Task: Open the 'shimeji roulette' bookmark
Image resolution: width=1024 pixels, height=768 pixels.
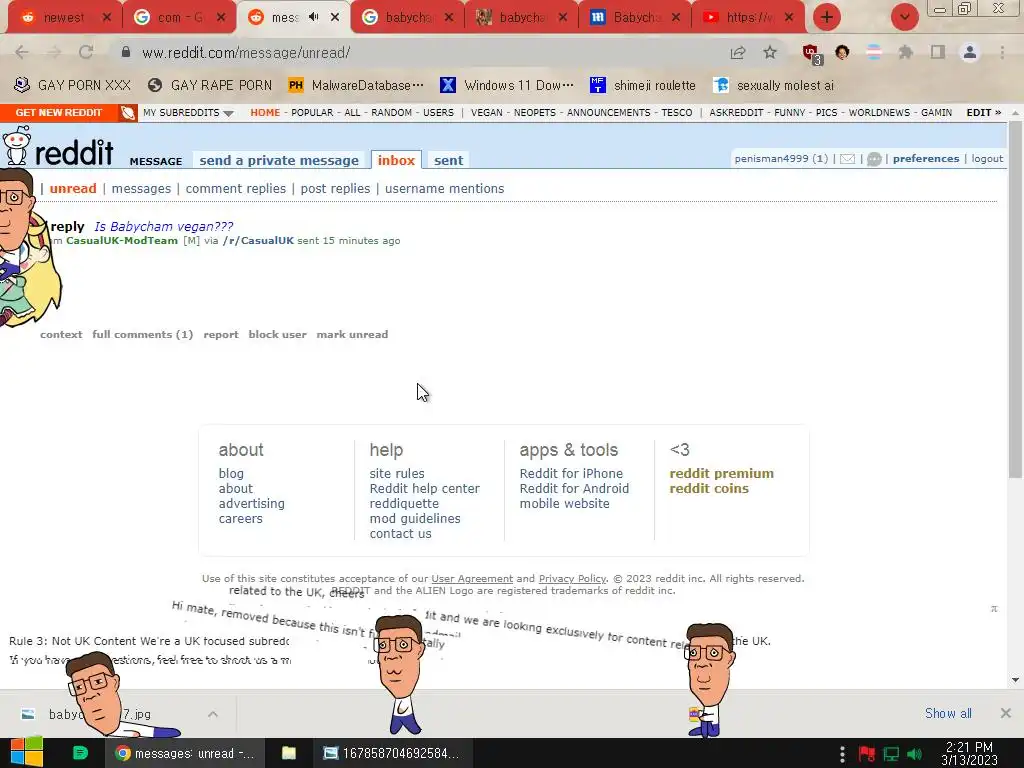Action: 643,85
